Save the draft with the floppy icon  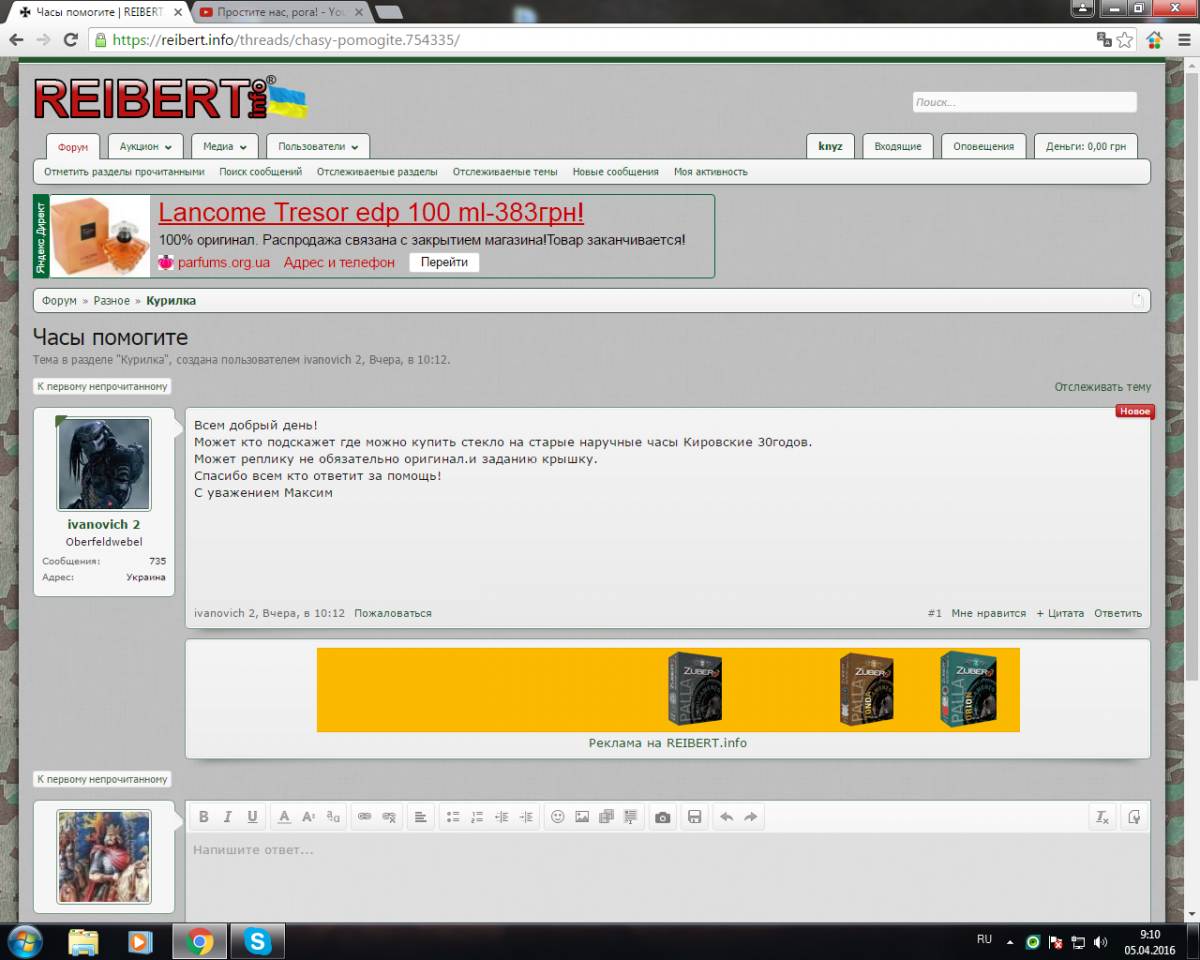[694, 817]
